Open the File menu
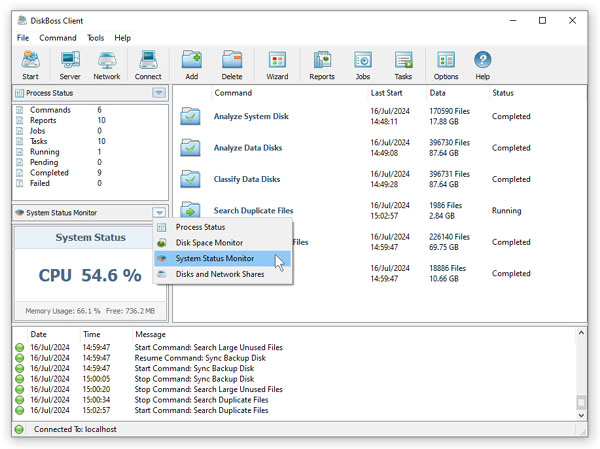The width and height of the screenshot is (600, 449). tap(23, 38)
